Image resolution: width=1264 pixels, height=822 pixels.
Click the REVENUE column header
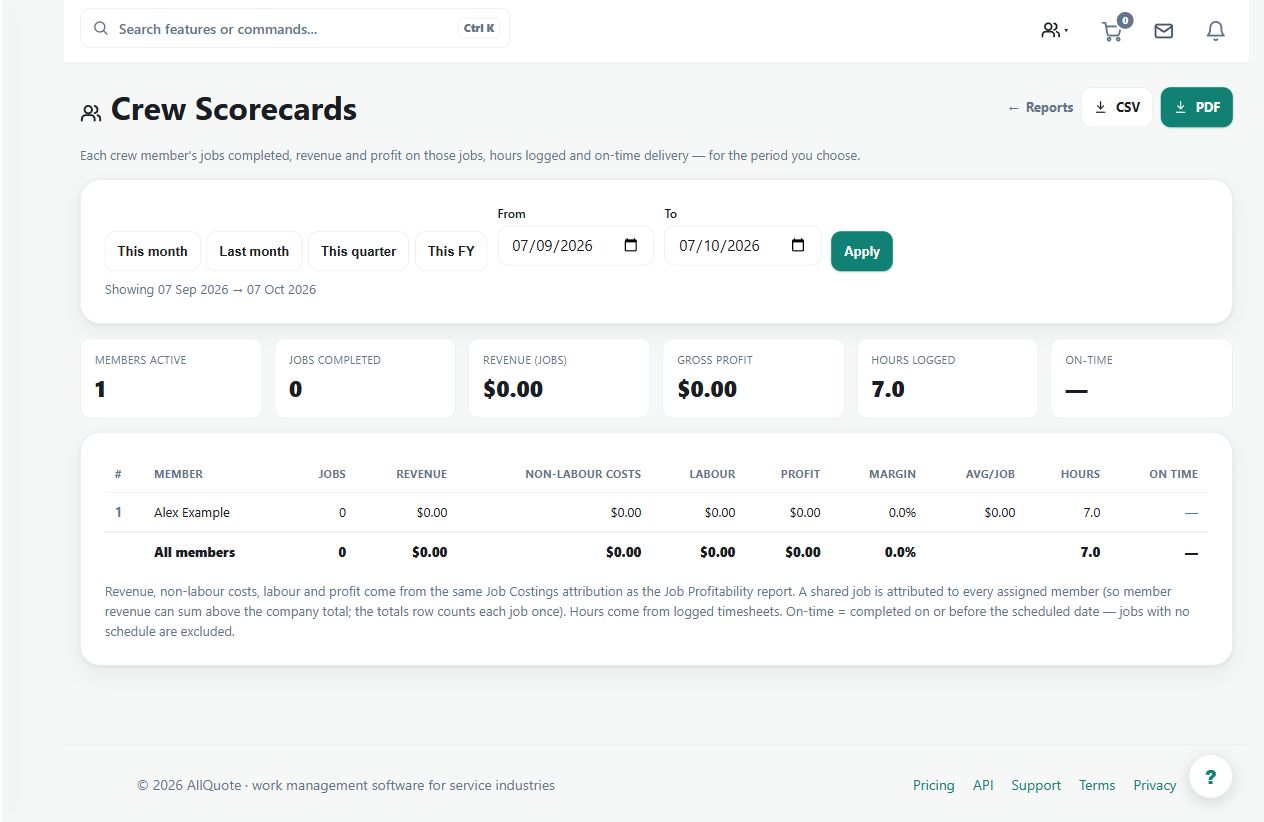click(x=422, y=474)
